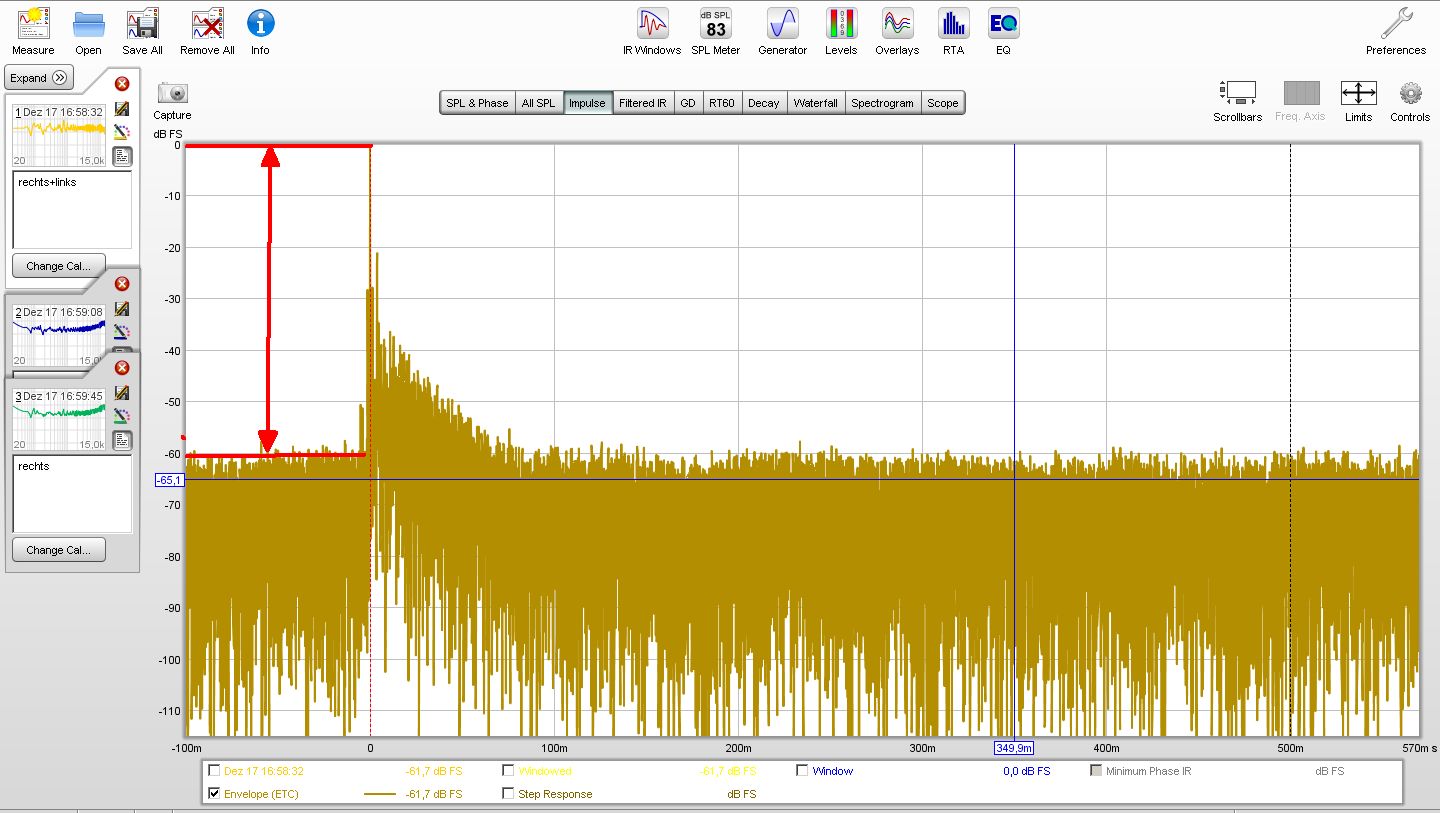This screenshot has width=1440, height=813.
Task: Toggle notes panel for measurement 1
Action: 122,156
